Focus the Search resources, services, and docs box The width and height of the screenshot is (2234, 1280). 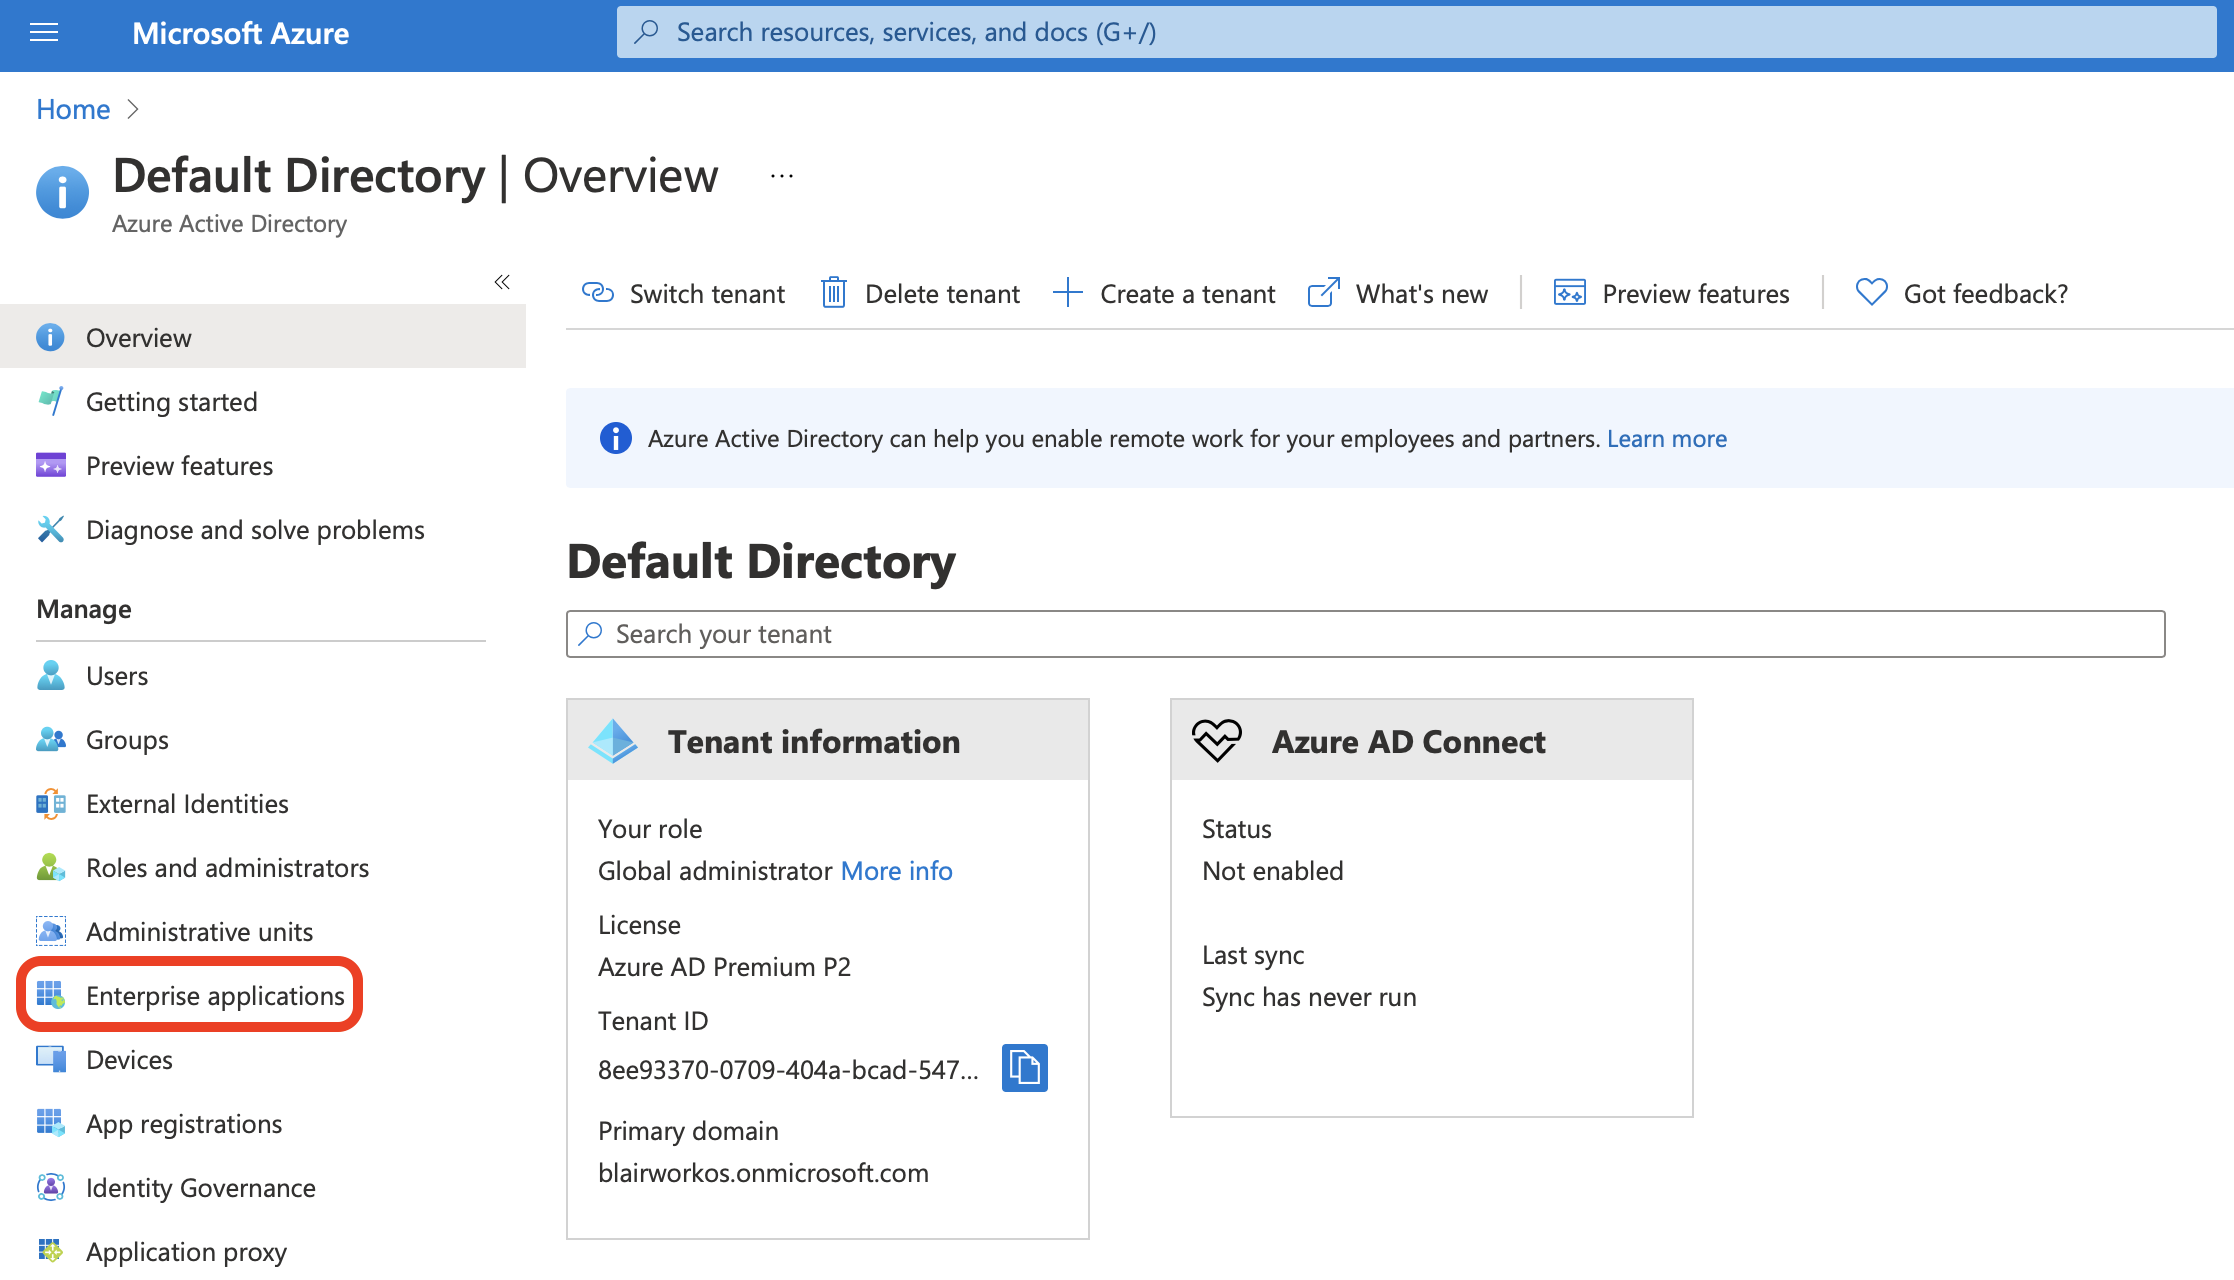[1416, 32]
